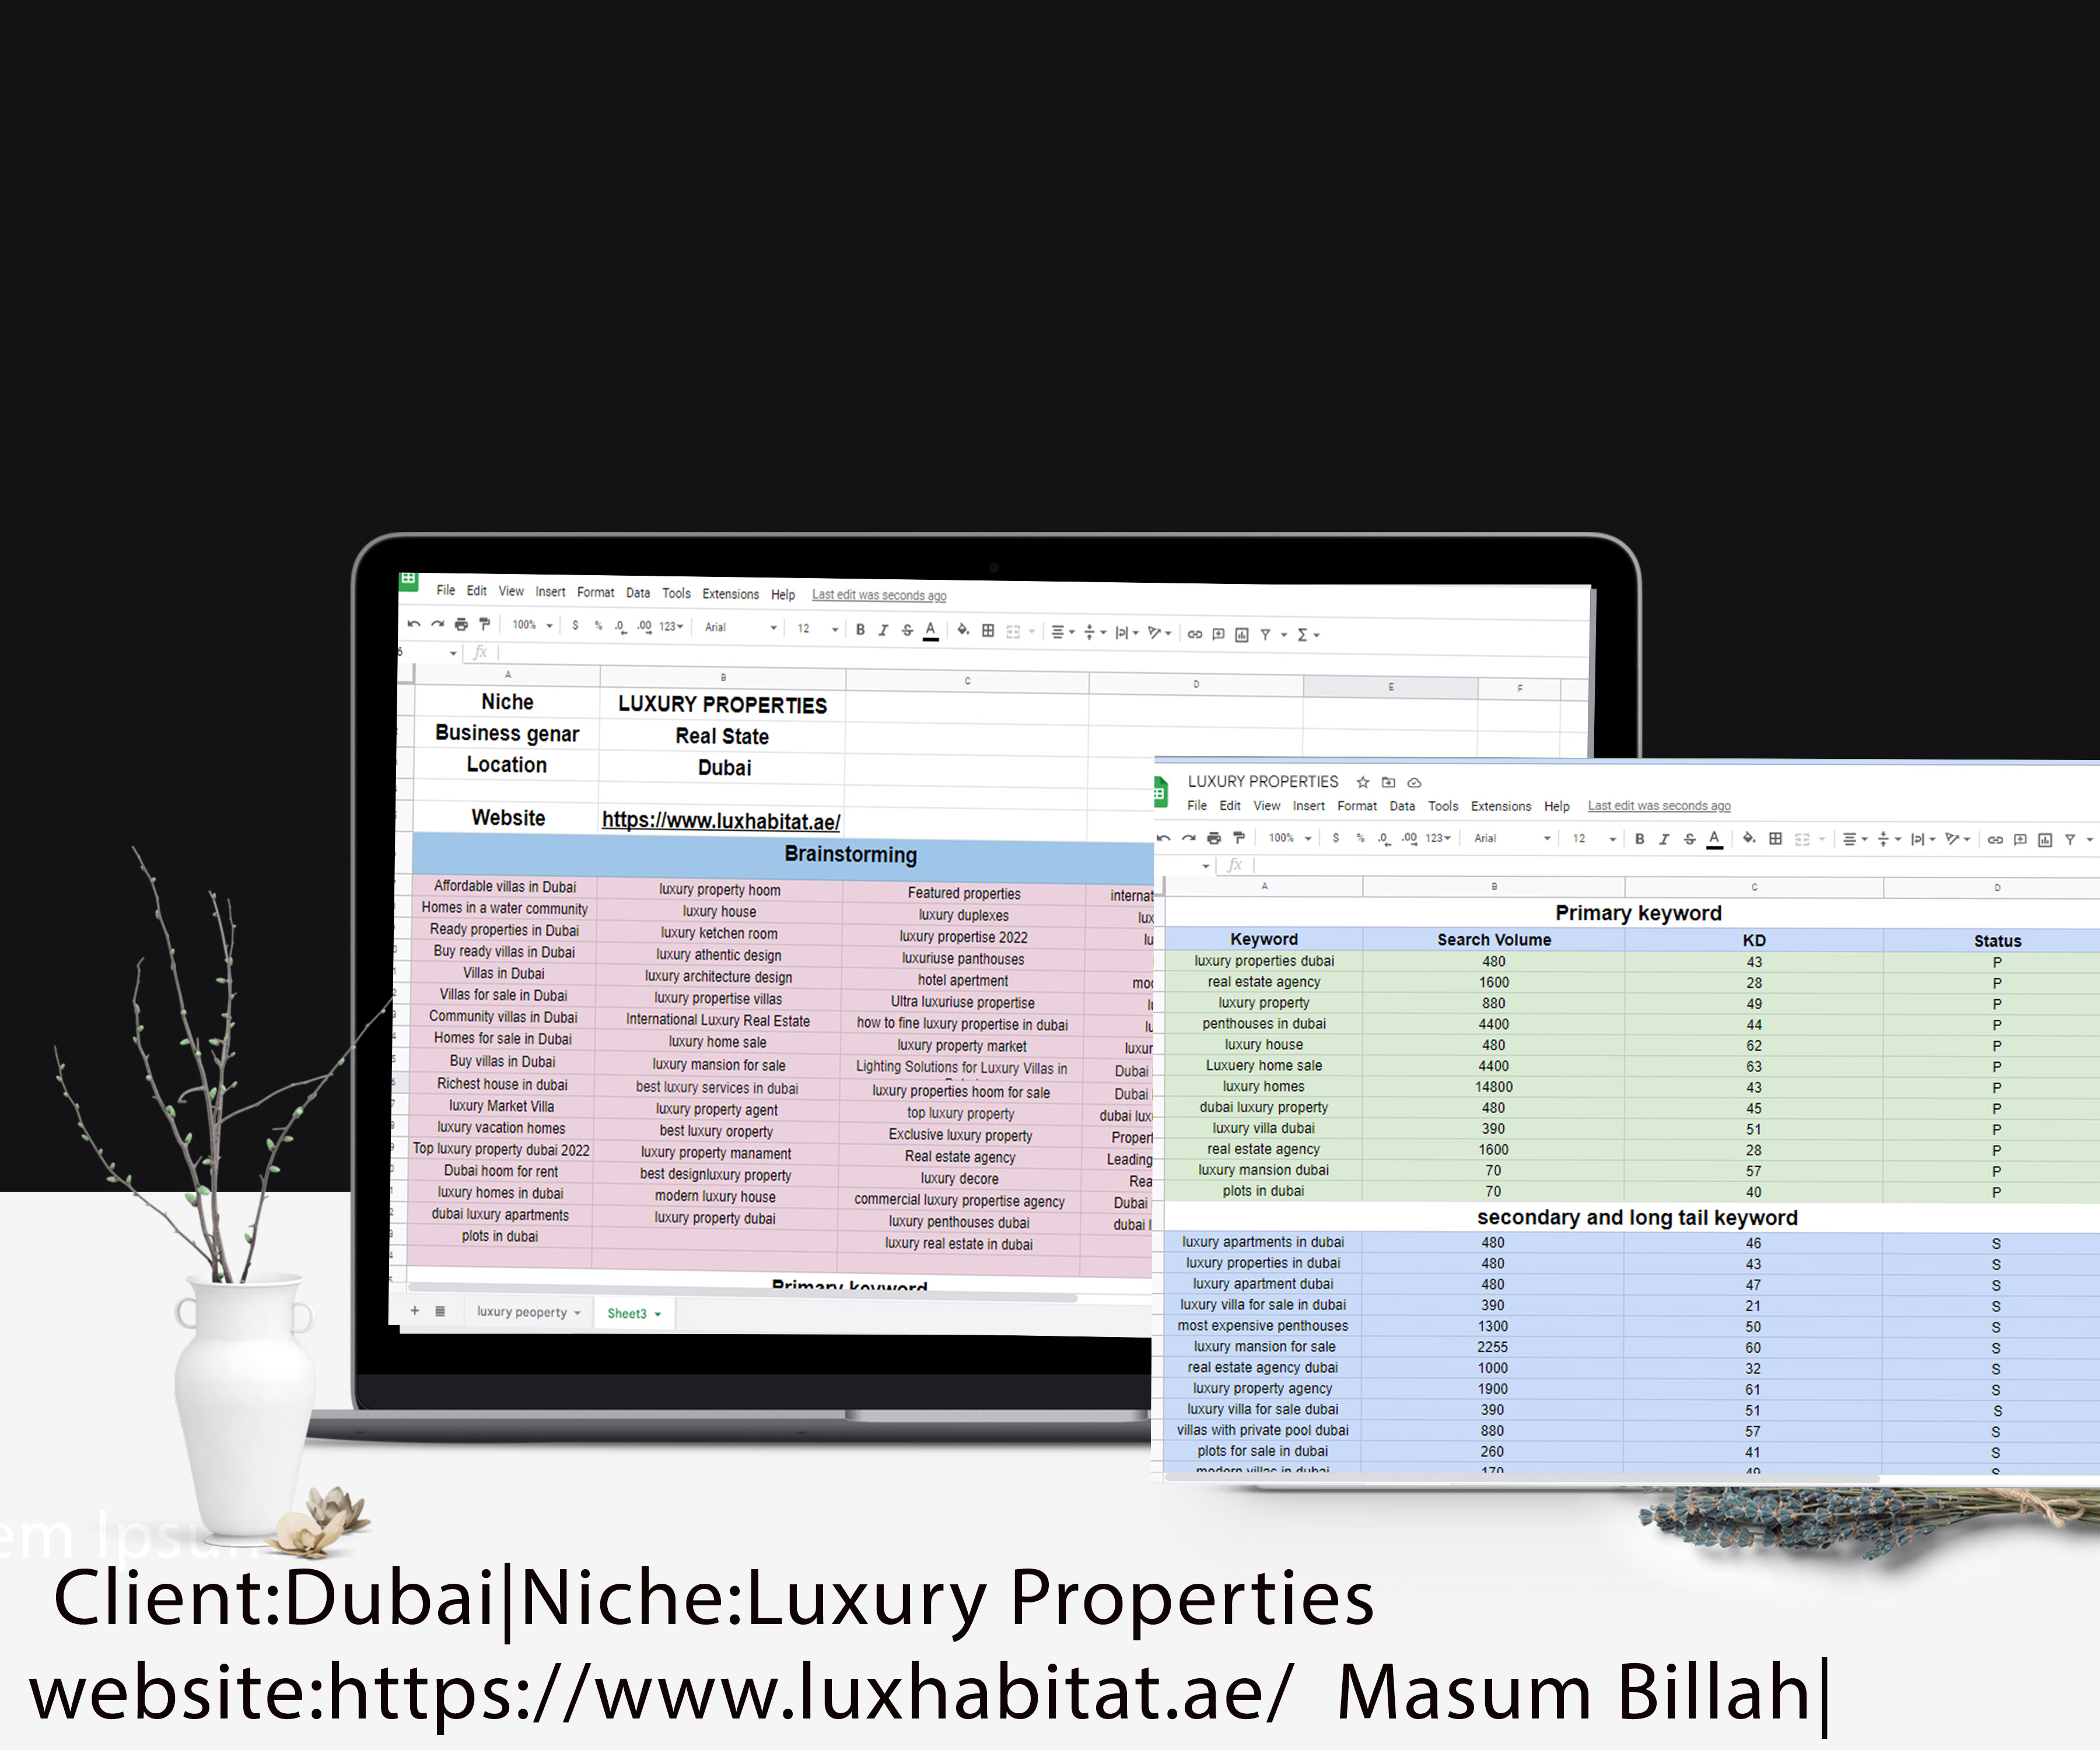Click insert chart icon in LUXURY PROPERTIES window toolbar
2100x1750 pixels.
[2045, 839]
